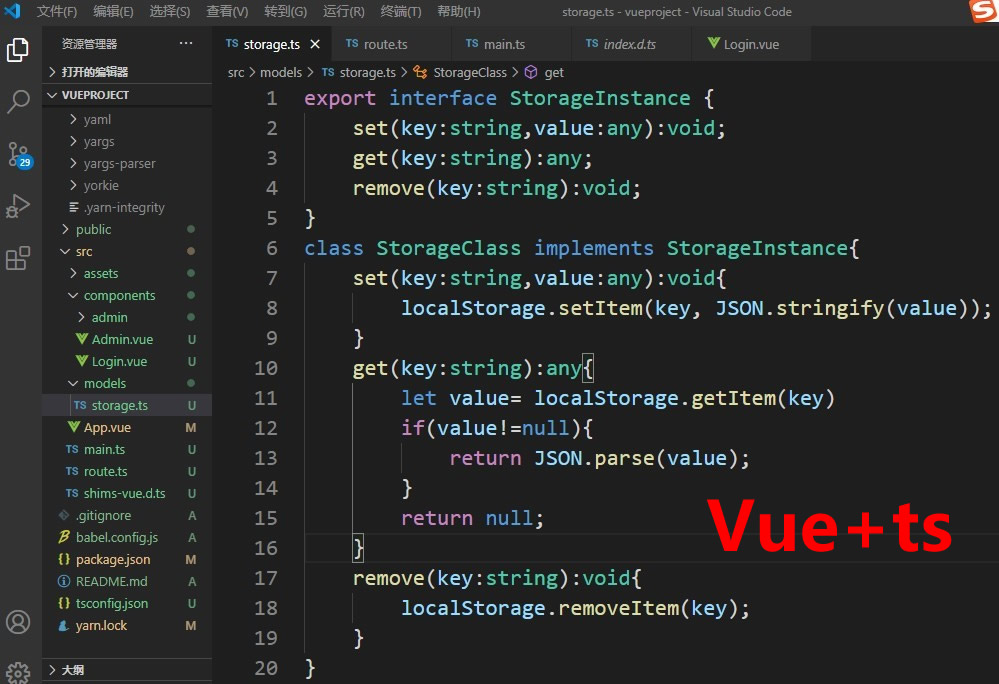Expand the yaml folder
Viewport: 999px width, 684px height.
127,119
